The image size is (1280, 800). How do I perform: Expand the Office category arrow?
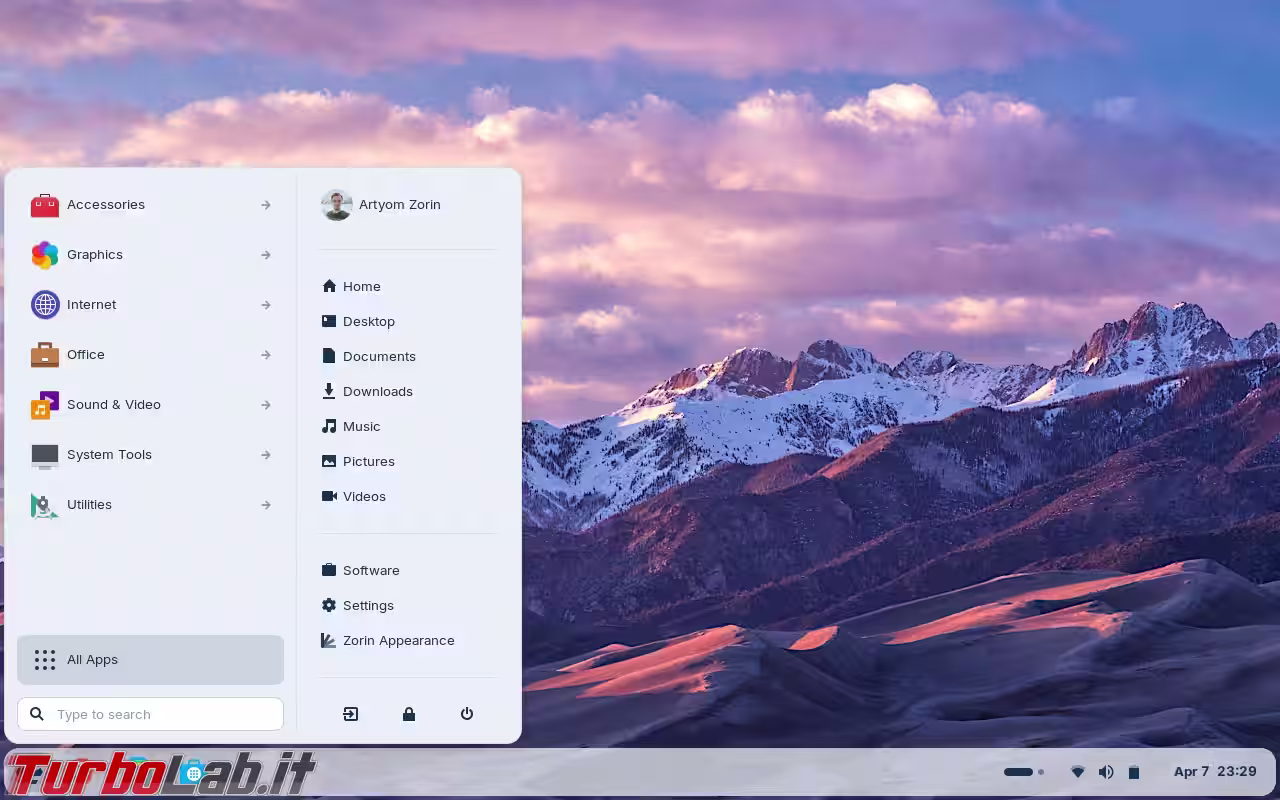(266, 355)
